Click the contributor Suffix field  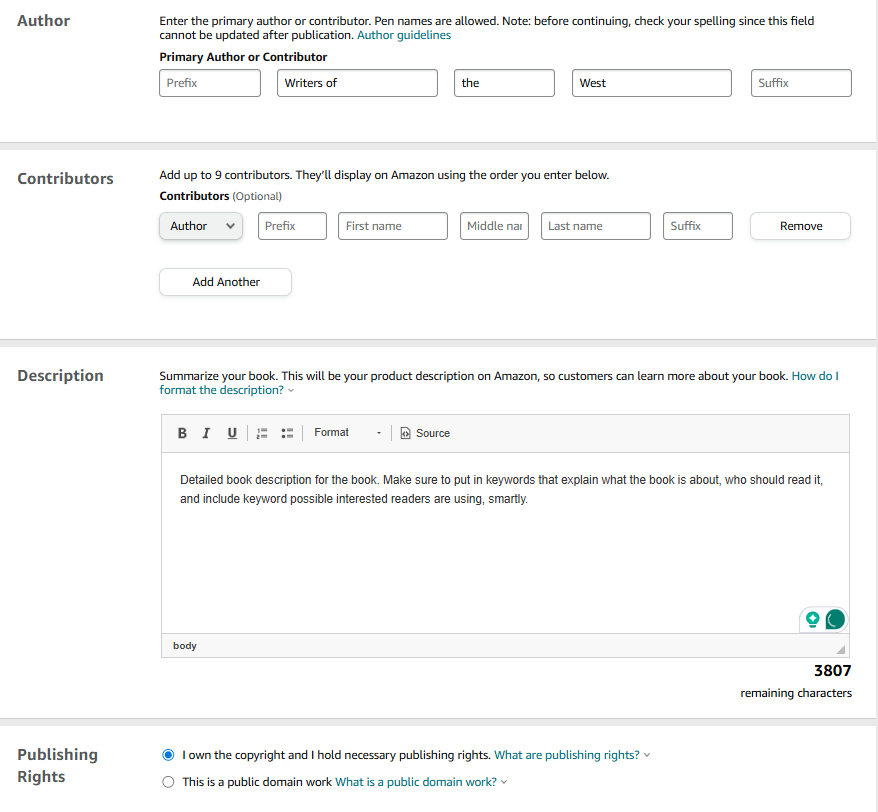[x=698, y=226]
